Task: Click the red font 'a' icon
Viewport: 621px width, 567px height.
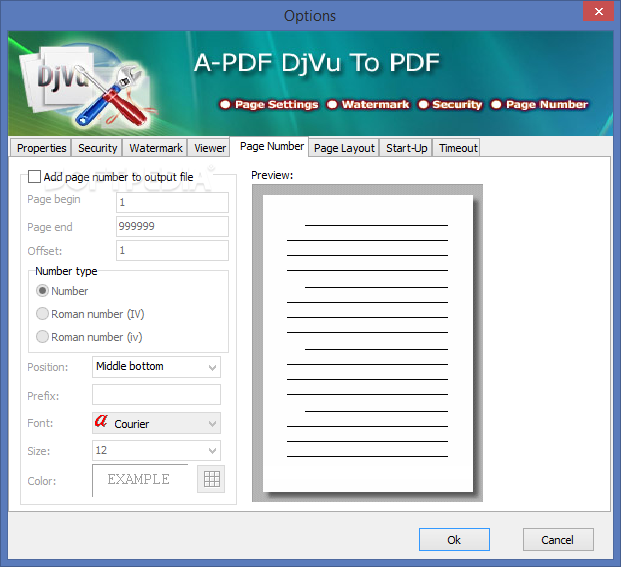Action: point(101,420)
